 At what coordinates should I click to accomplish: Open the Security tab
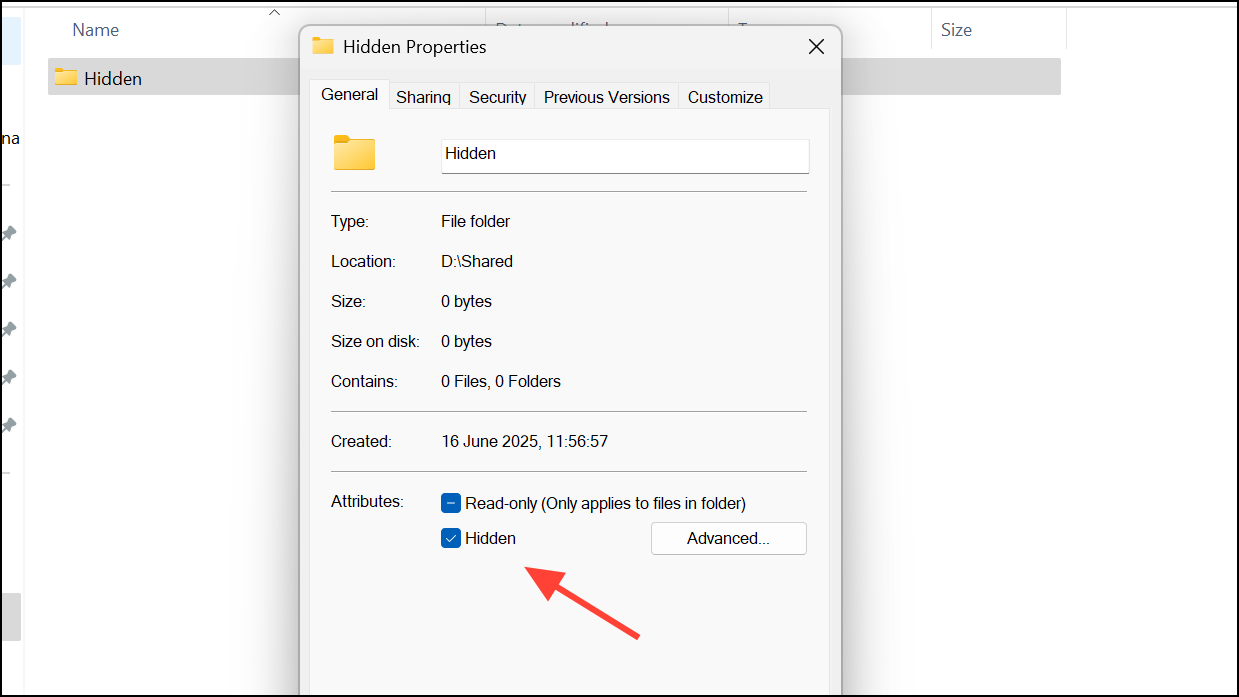point(497,96)
